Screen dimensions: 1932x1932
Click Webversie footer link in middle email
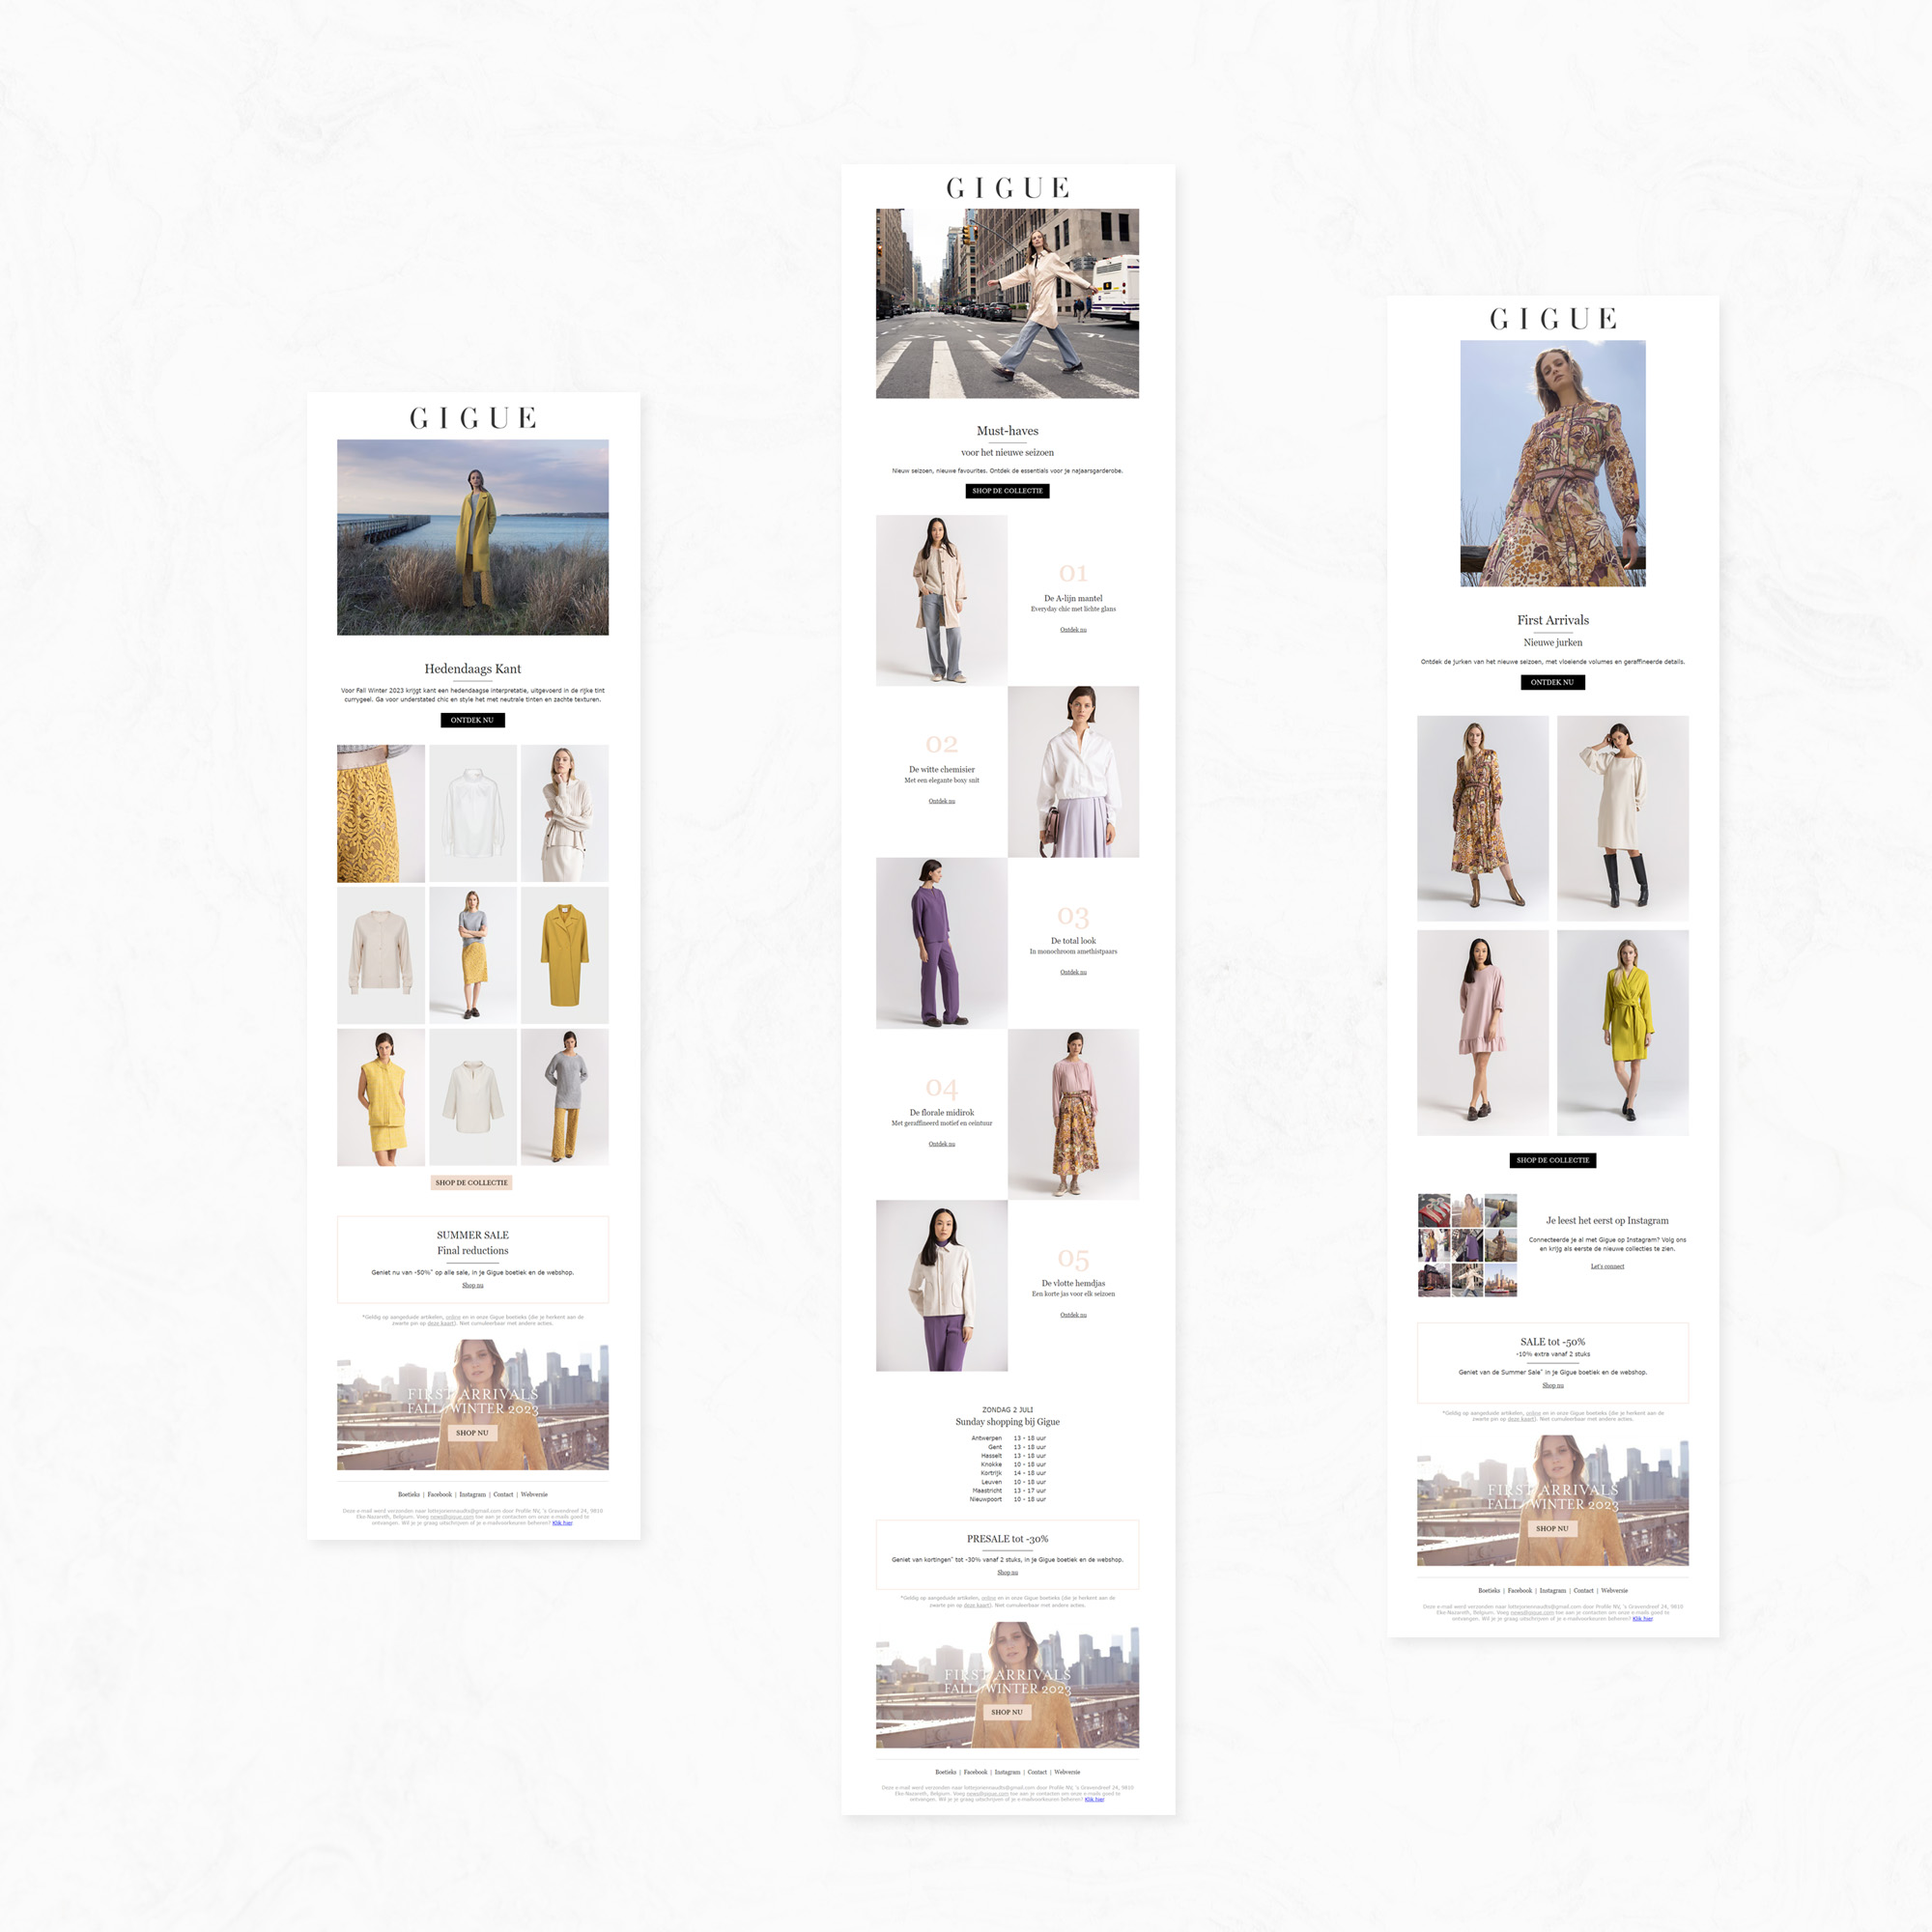[1067, 1772]
